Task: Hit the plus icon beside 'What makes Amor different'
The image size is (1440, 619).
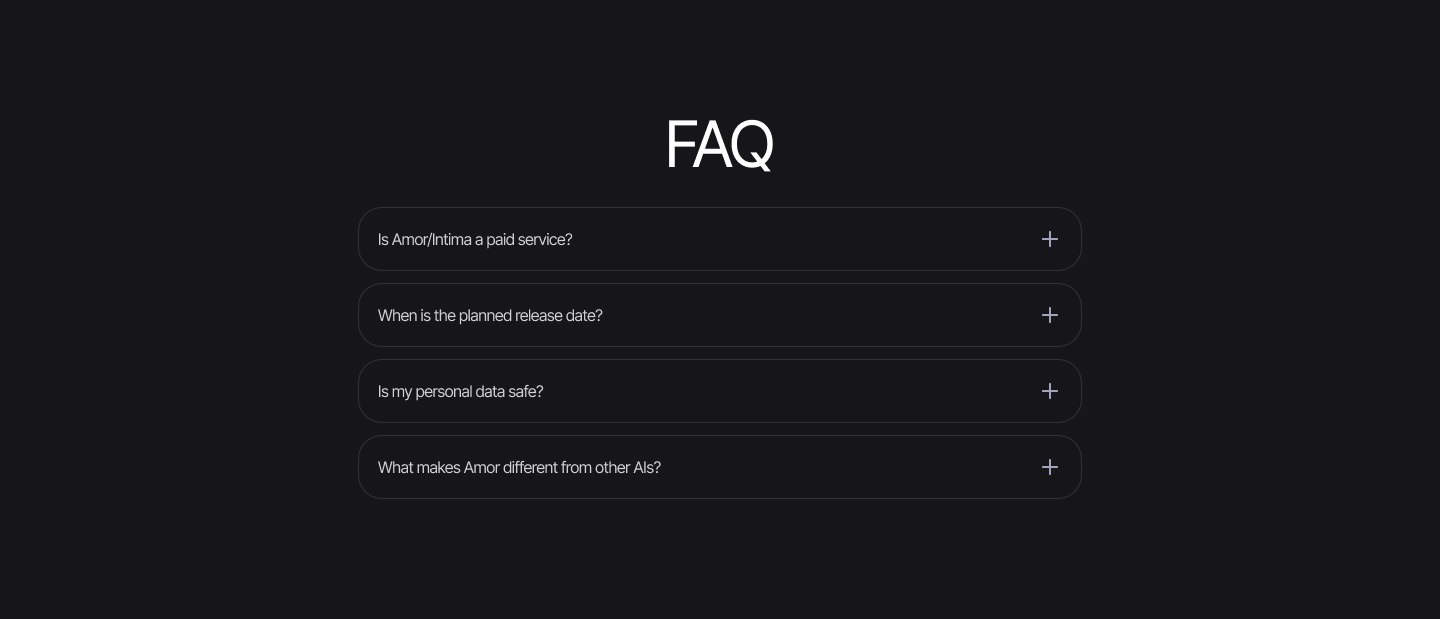Action: (x=1049, y=467)
